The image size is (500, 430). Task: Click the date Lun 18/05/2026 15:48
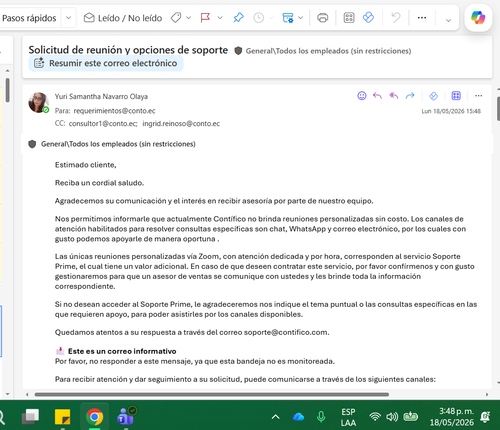pos(451,111)
